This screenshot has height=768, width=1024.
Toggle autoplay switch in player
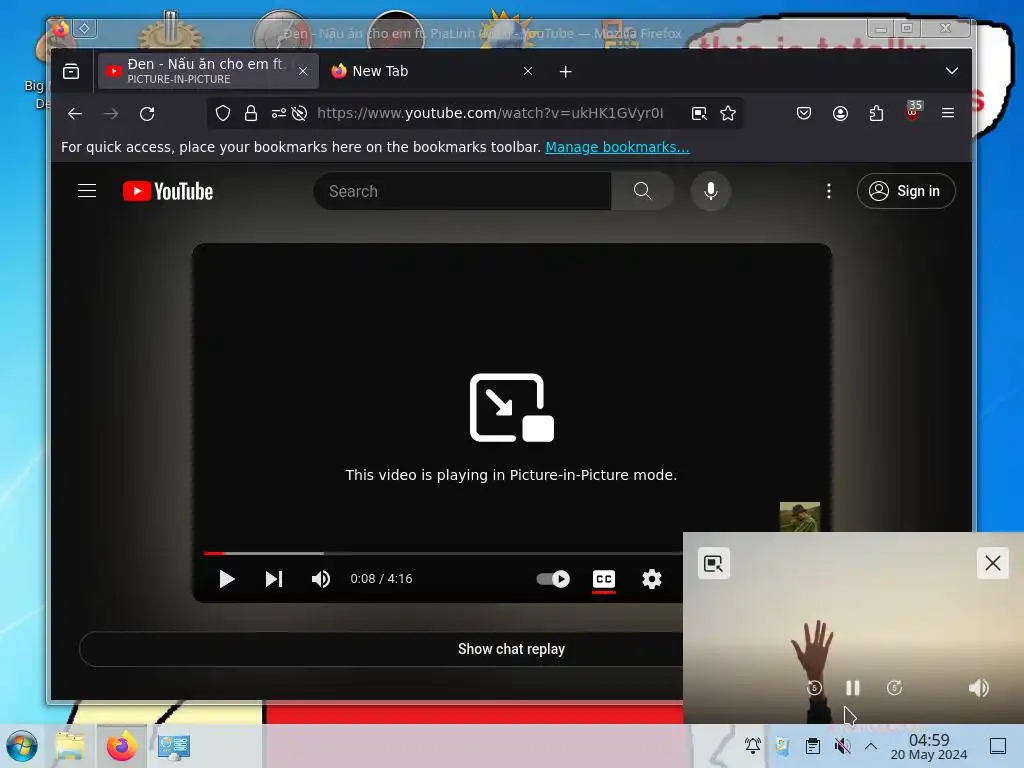(x=553, y=579)
